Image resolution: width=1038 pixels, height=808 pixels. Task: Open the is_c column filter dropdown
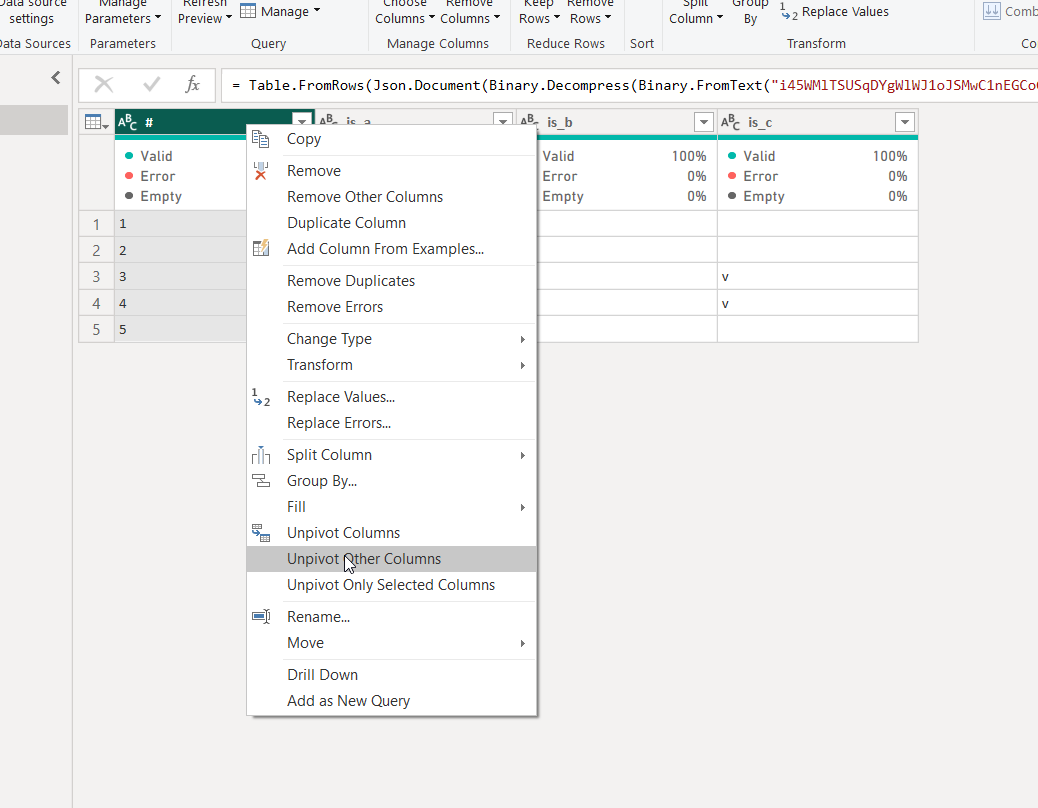tap(905, 122)
